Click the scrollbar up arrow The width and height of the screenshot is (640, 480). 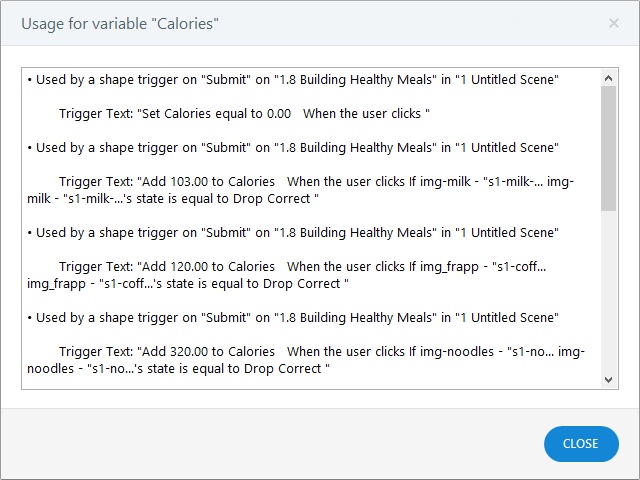point(609,77)
